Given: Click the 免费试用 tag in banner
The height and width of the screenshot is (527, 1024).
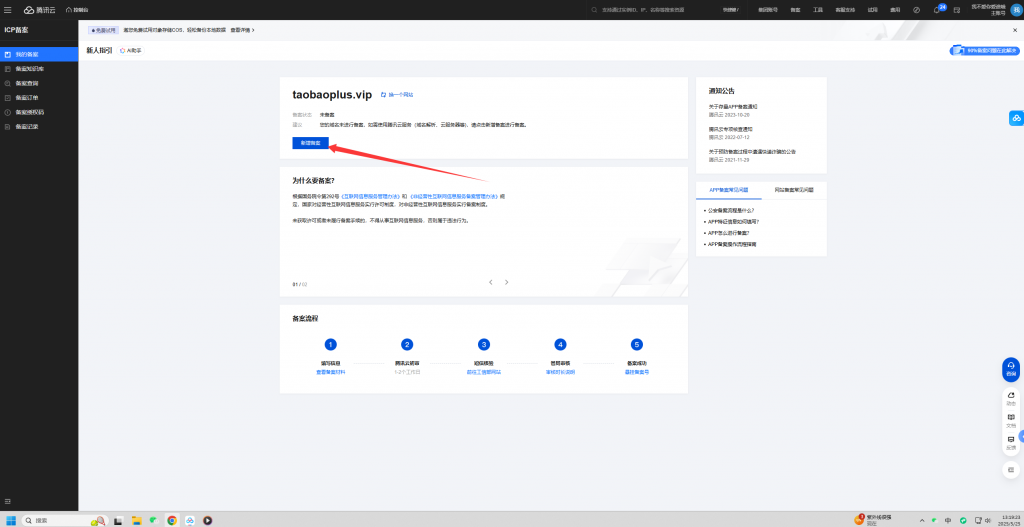Looking at the screenshot, I should click(x=104, y=30).
